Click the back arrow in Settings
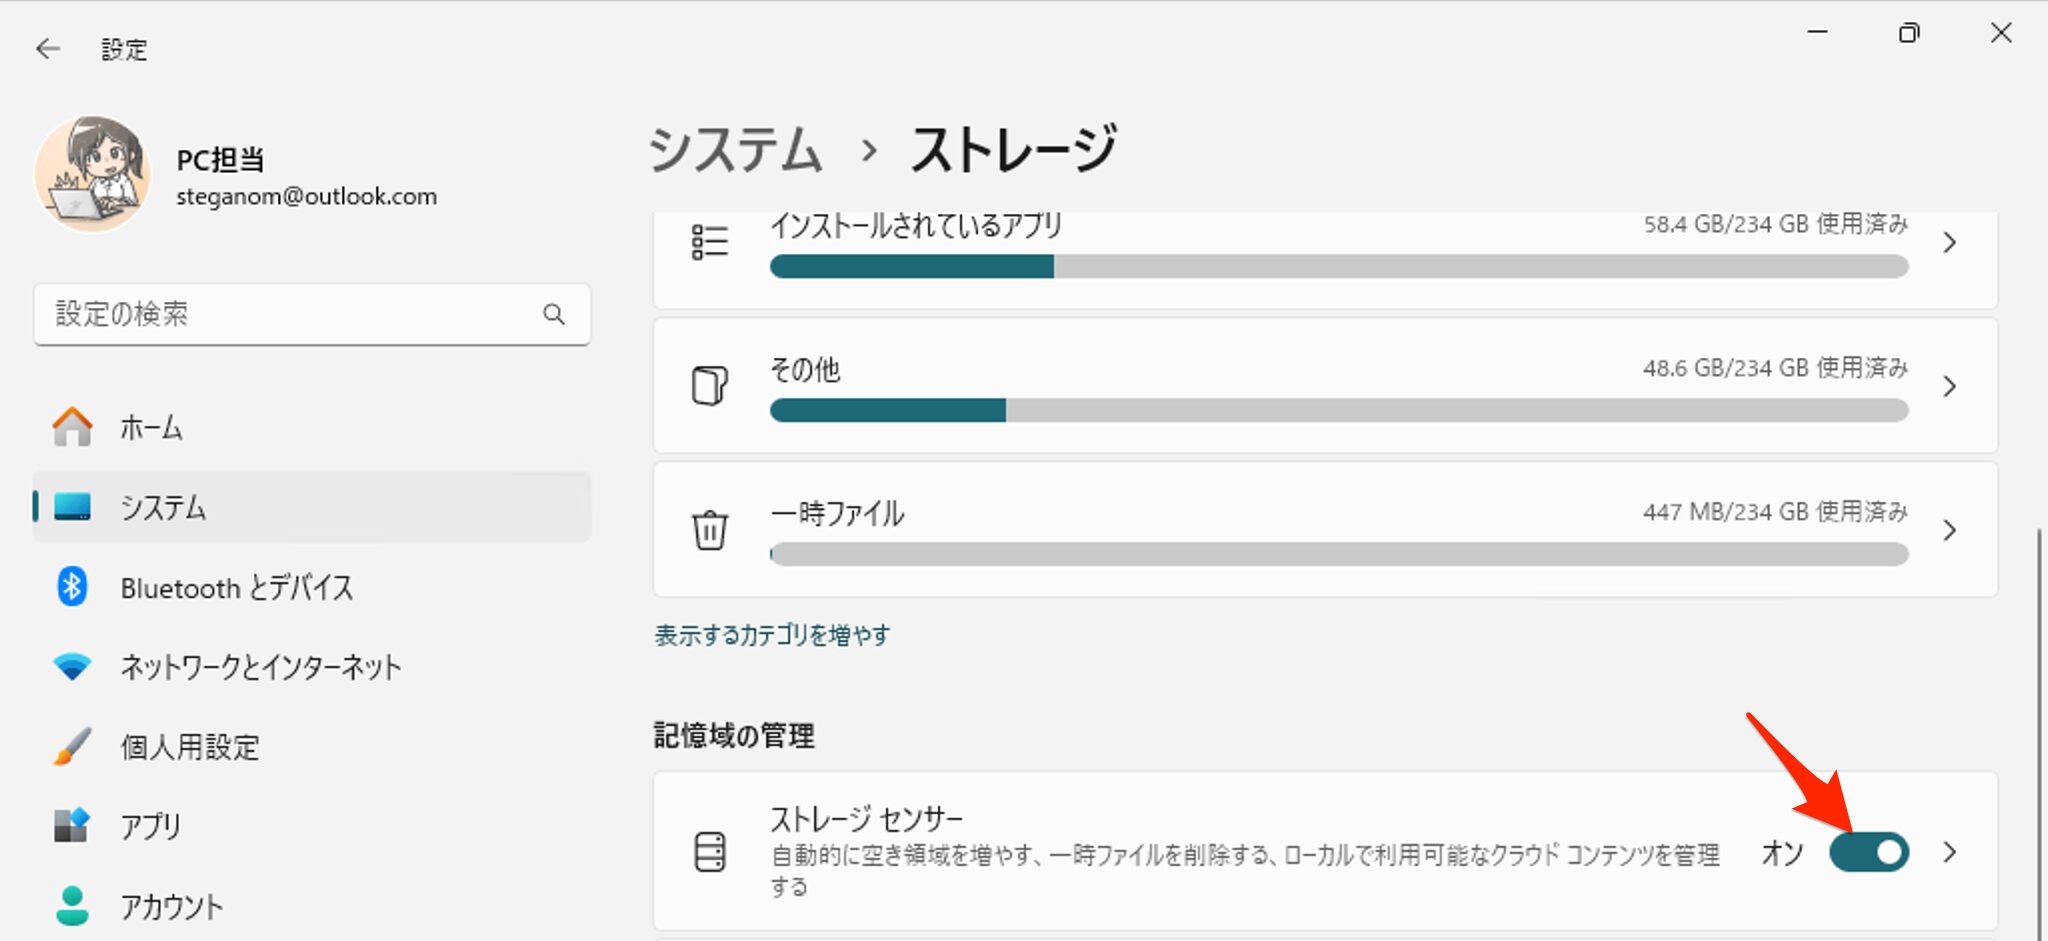 [47, 48]
